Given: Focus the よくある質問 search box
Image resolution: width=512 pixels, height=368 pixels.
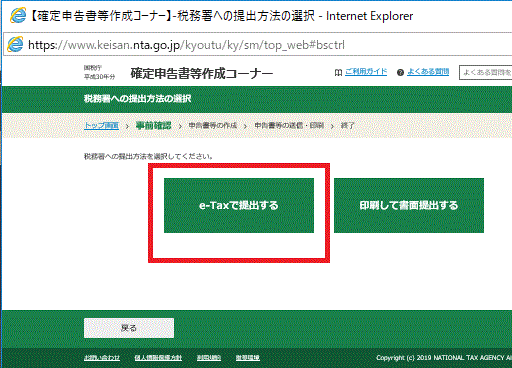Looking at the screenshot, I should tap(485, 72).
